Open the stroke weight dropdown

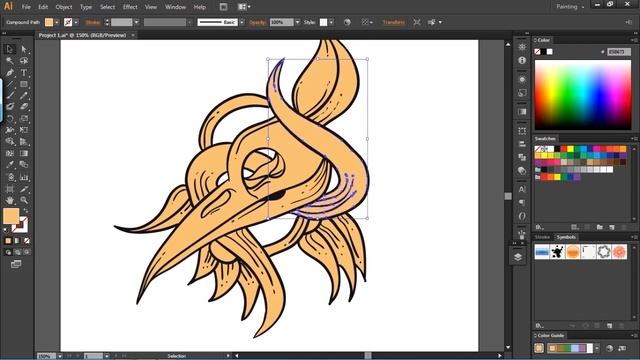pyautogui.click(x=136, y=22)
